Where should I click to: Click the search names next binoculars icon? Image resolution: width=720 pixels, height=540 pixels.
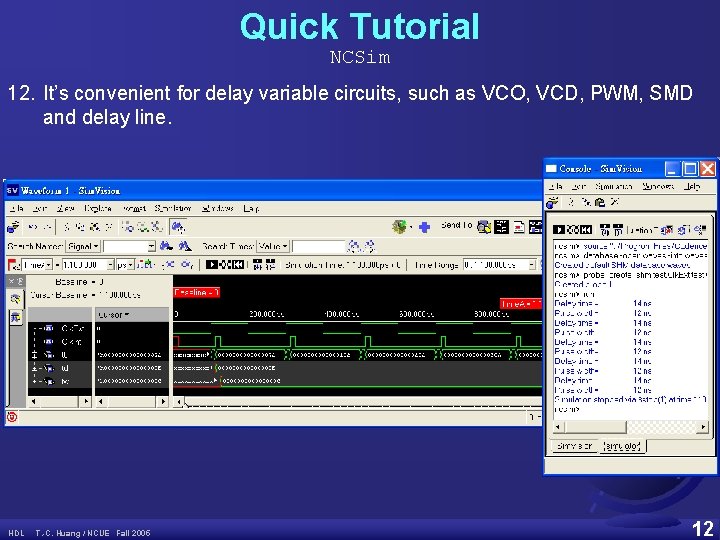coord(185,247)
